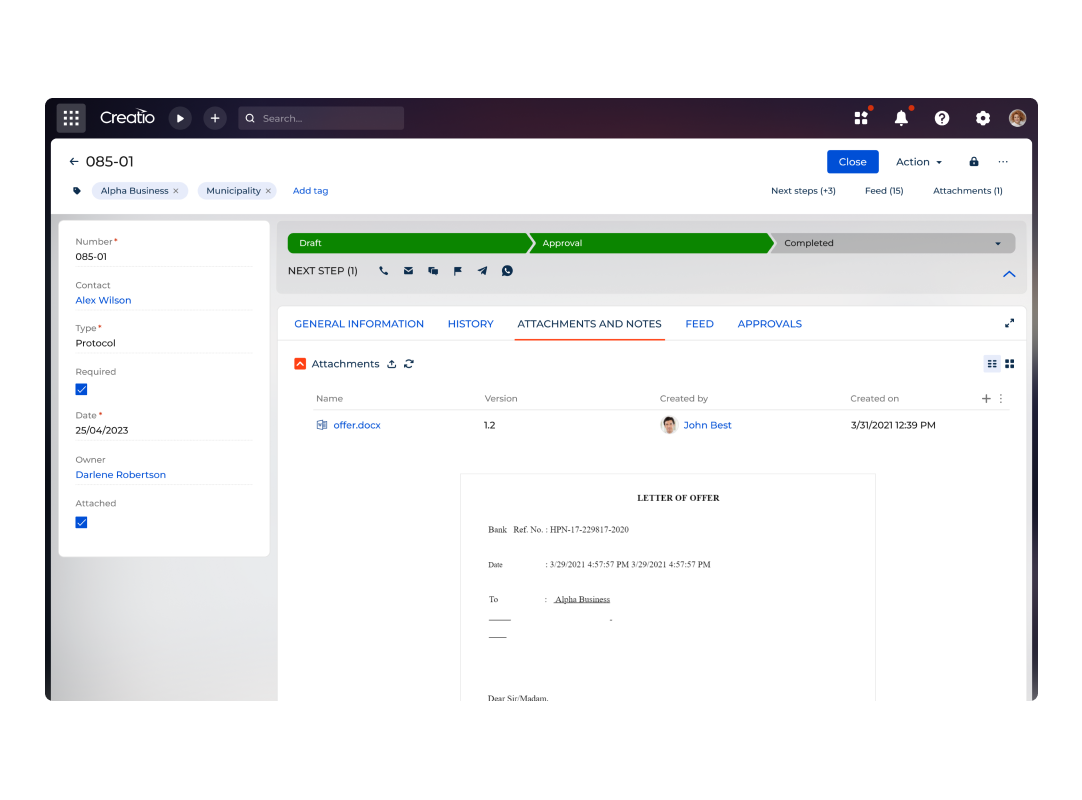Image resolution: width=1082 pixels, height=800 pixels.
Task: Refresh the Attachments list
Action: (408, 363)
